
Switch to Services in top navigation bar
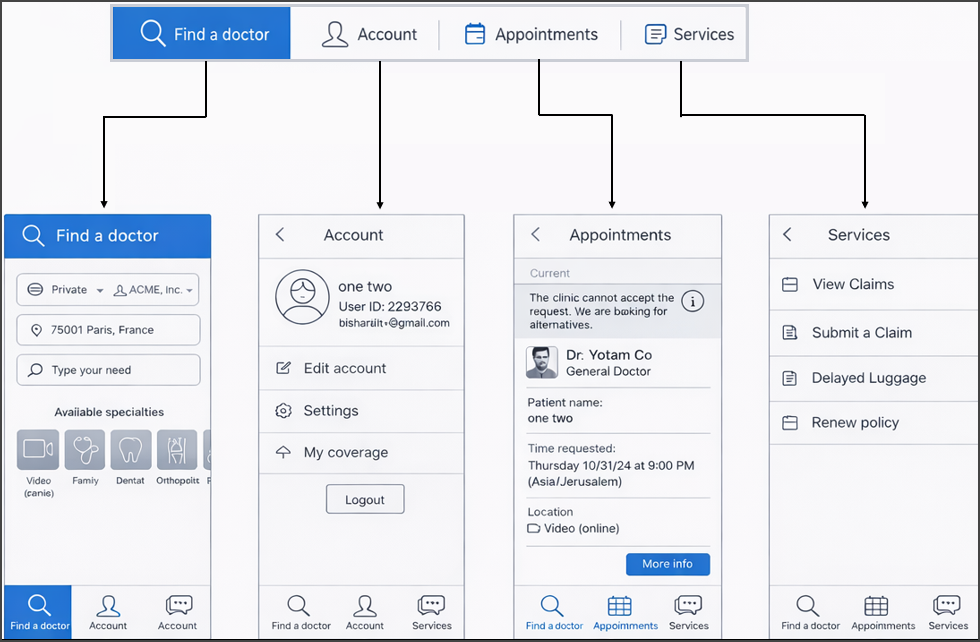(689, 34)
